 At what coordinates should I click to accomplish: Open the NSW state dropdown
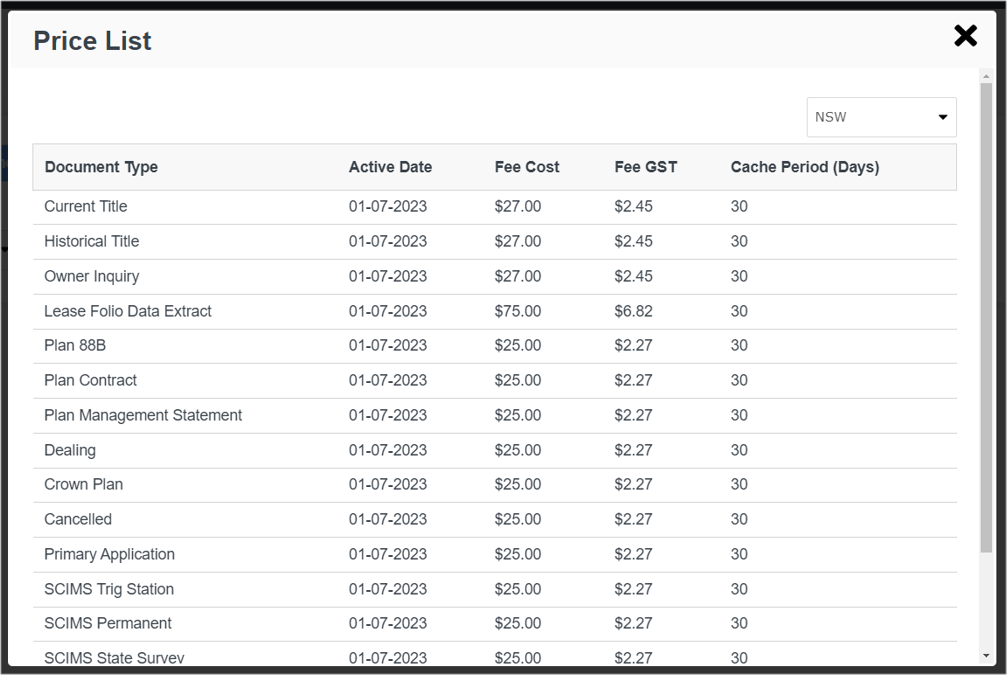[881, 117]
